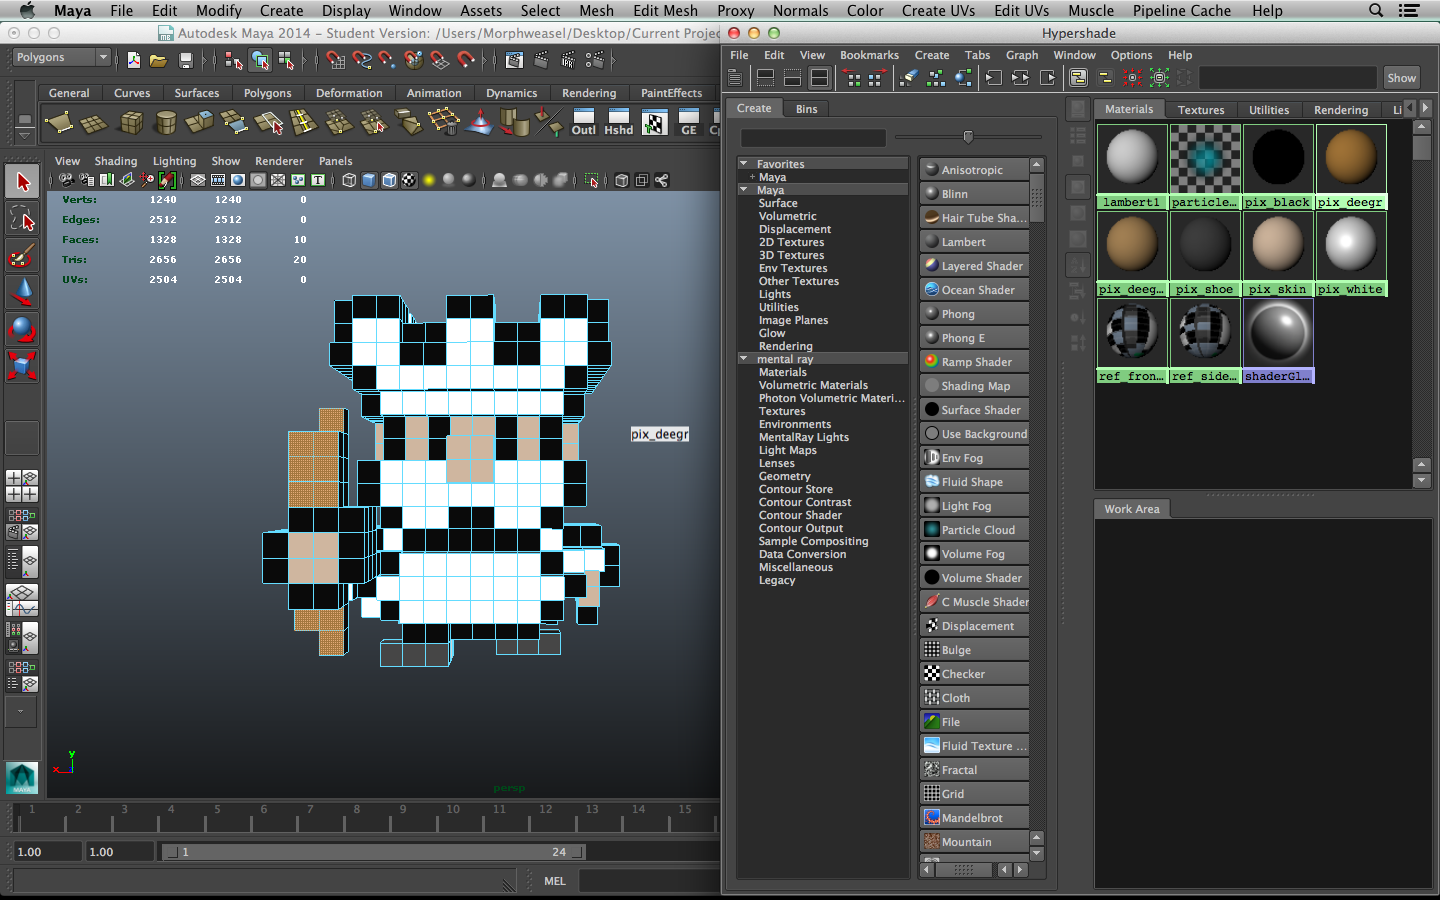Toggle wireframe display in viewport toolbar
Image resolution: width=1440 pixels, height=900 pixels.
point(349,180)
